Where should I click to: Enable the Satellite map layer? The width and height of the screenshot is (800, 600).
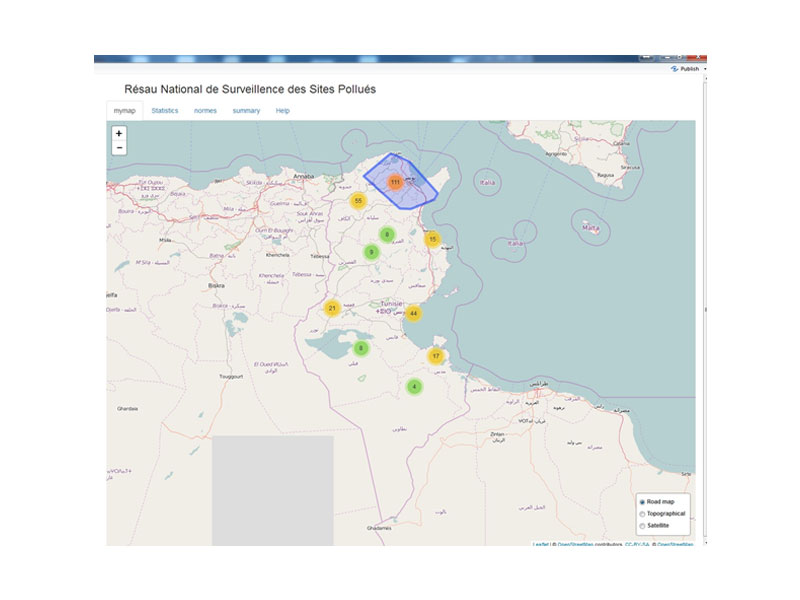642,525
